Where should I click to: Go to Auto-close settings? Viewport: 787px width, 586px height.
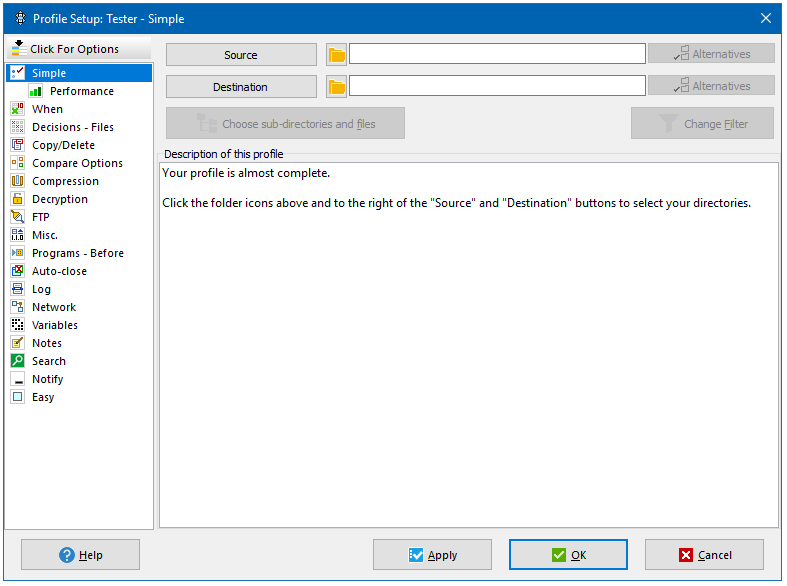point(59,271)
